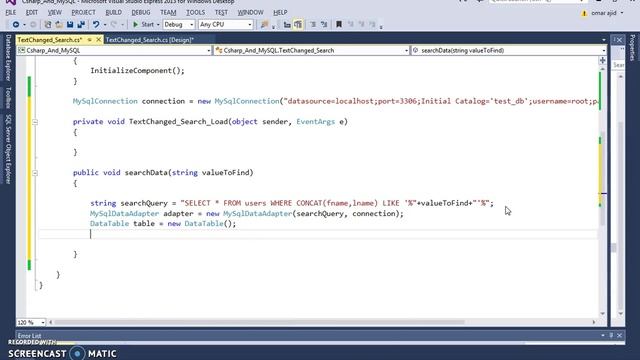The image size is (640, 360).
Task: Click the Start button dropdown arrow
Action: pos(158,25)
